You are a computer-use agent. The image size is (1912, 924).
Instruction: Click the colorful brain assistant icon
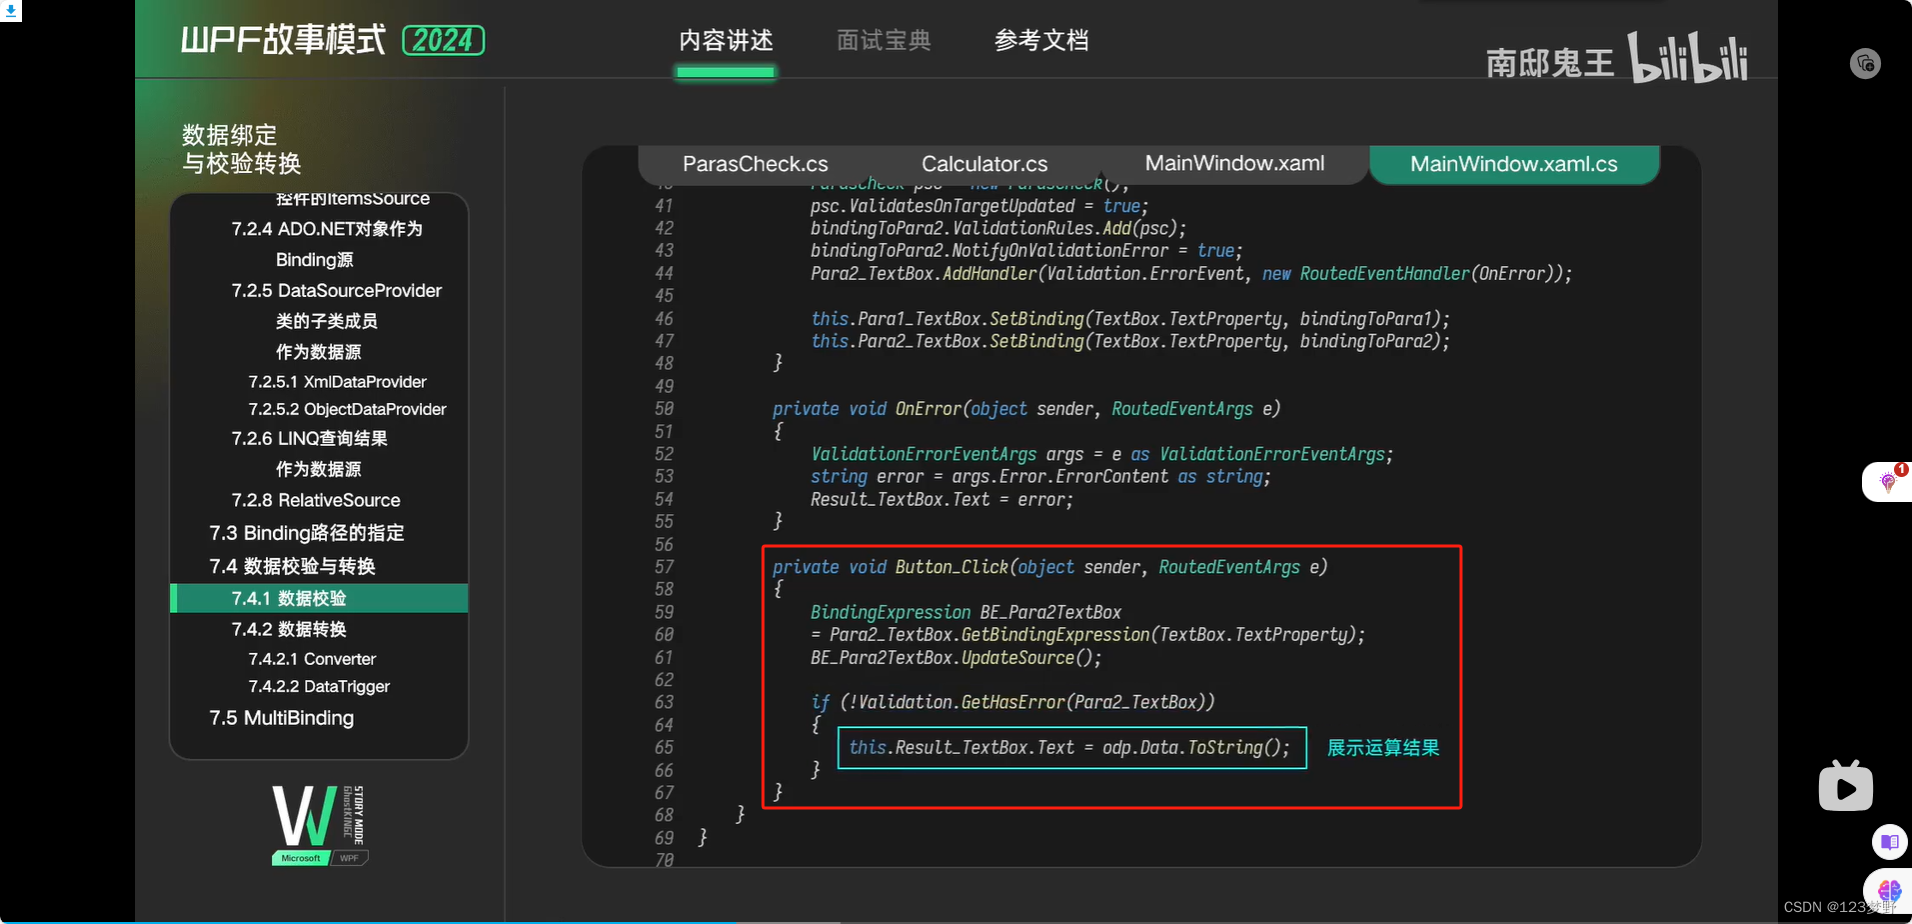1889,890
